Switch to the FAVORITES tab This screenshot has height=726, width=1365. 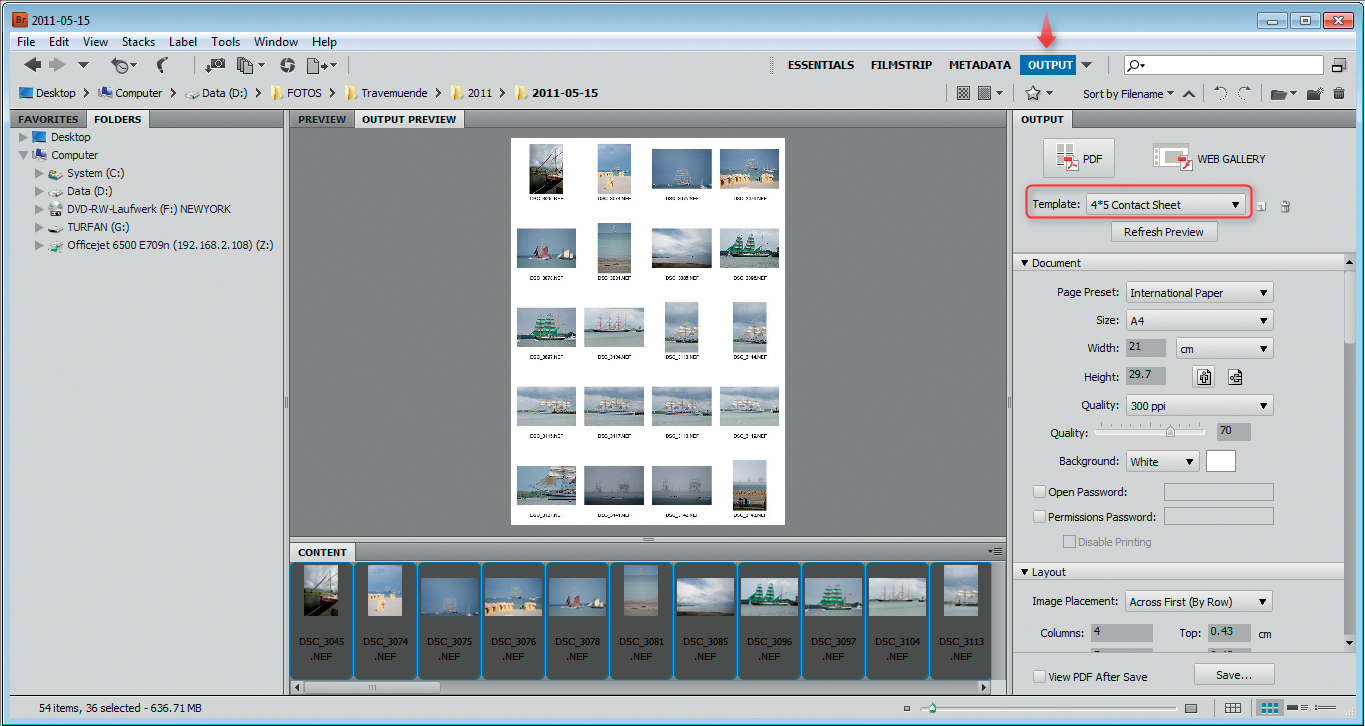[48, 119]
